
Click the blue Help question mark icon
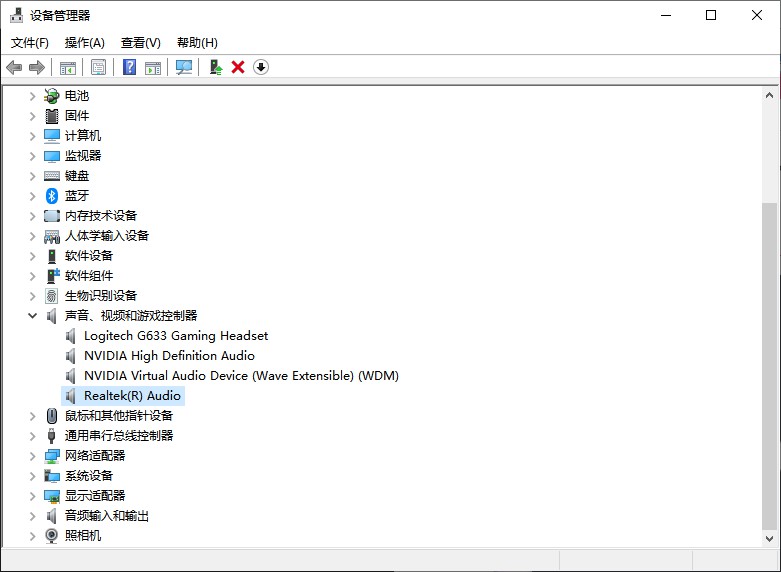(130, 67)
